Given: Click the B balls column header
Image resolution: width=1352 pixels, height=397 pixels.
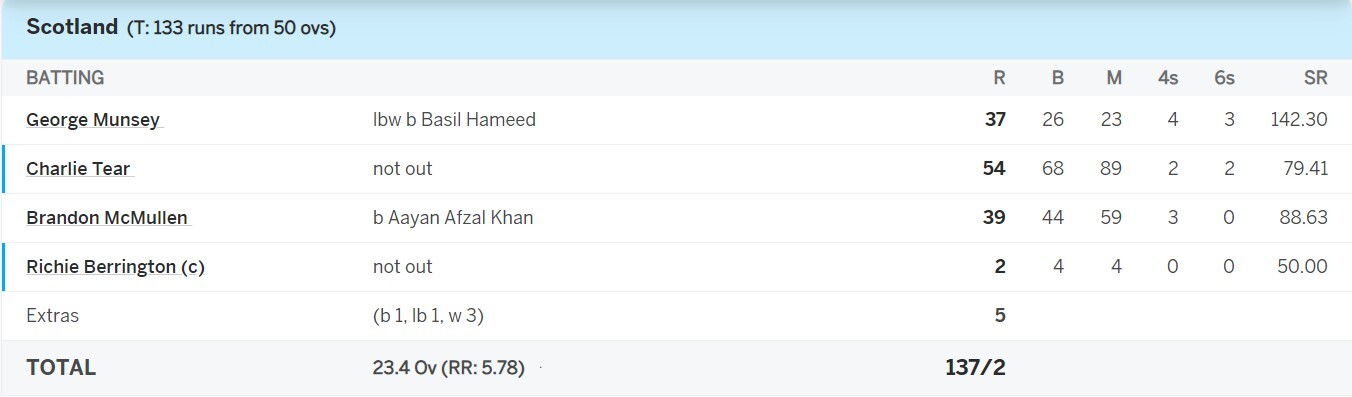Looking at the screenshot, I should (1058, 78).
